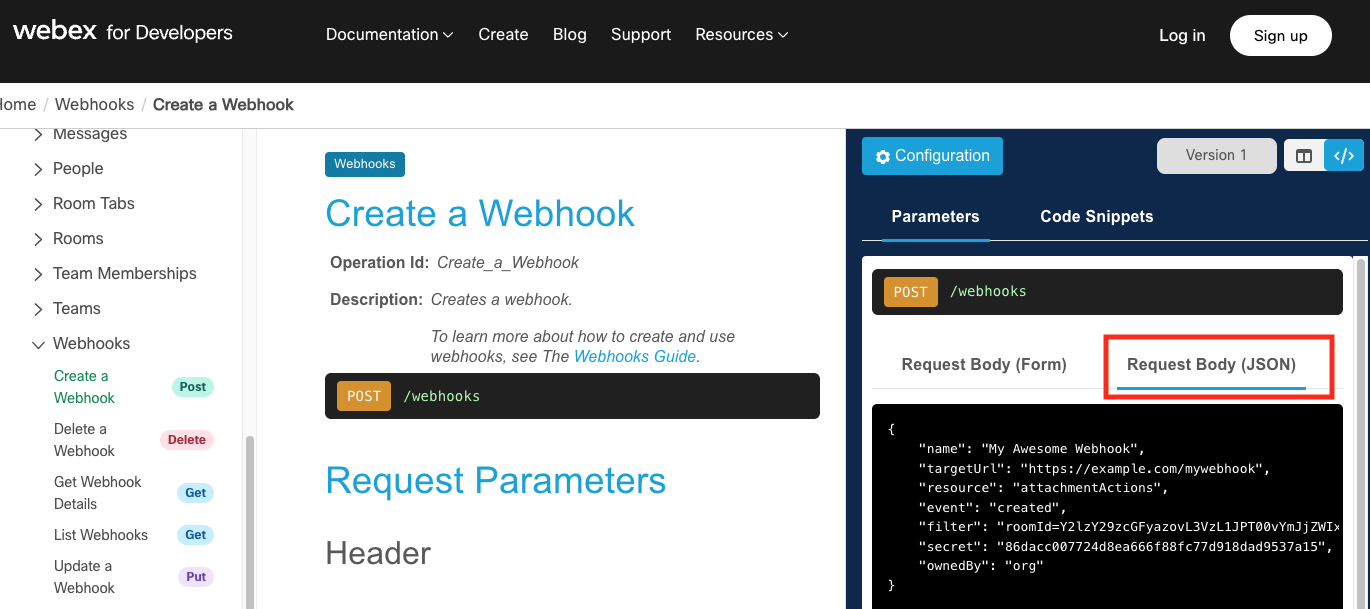Click the Create a Webhook heading
The image size is (1370, 609).
click(480, 214)
